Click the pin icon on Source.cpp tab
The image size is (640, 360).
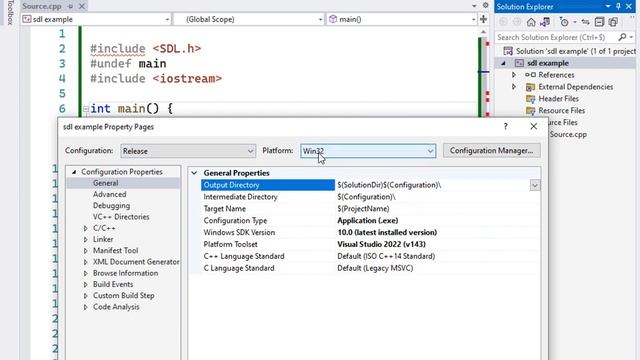click(70, 6)
